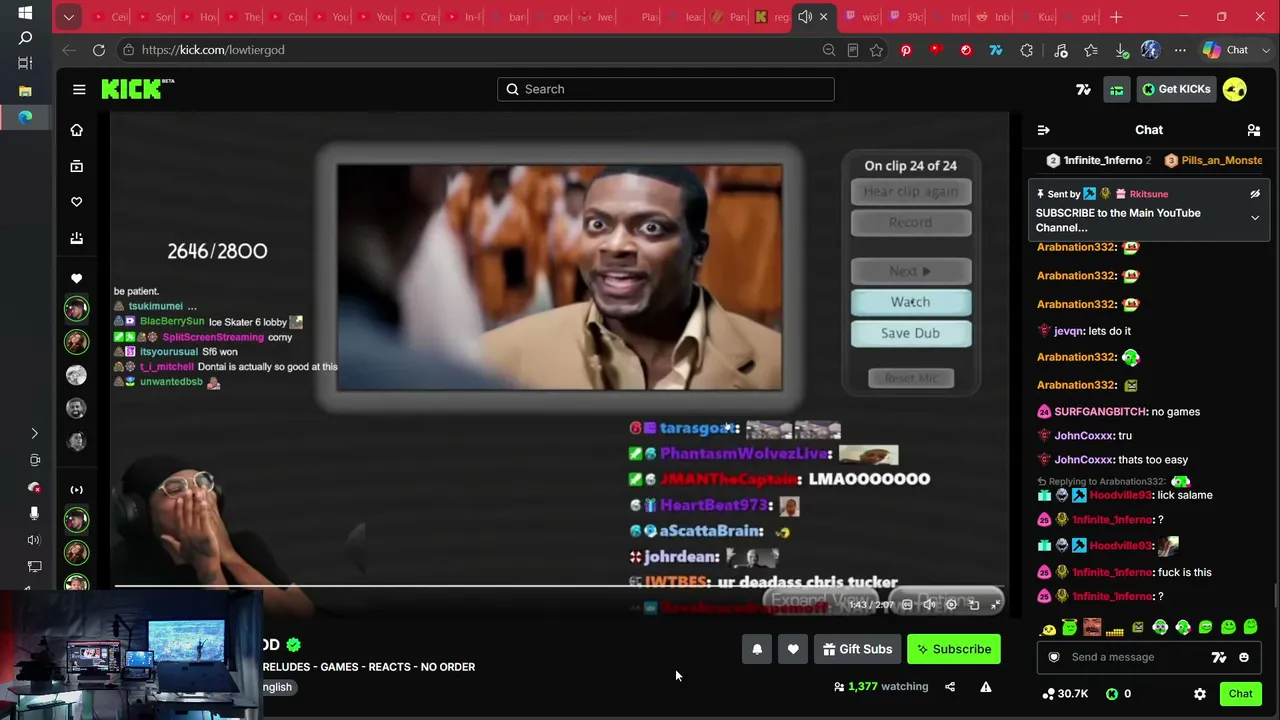Screen dimensions: 1280x720
Task: Open browser downloads icon
Action: (x=1122, y=50)
